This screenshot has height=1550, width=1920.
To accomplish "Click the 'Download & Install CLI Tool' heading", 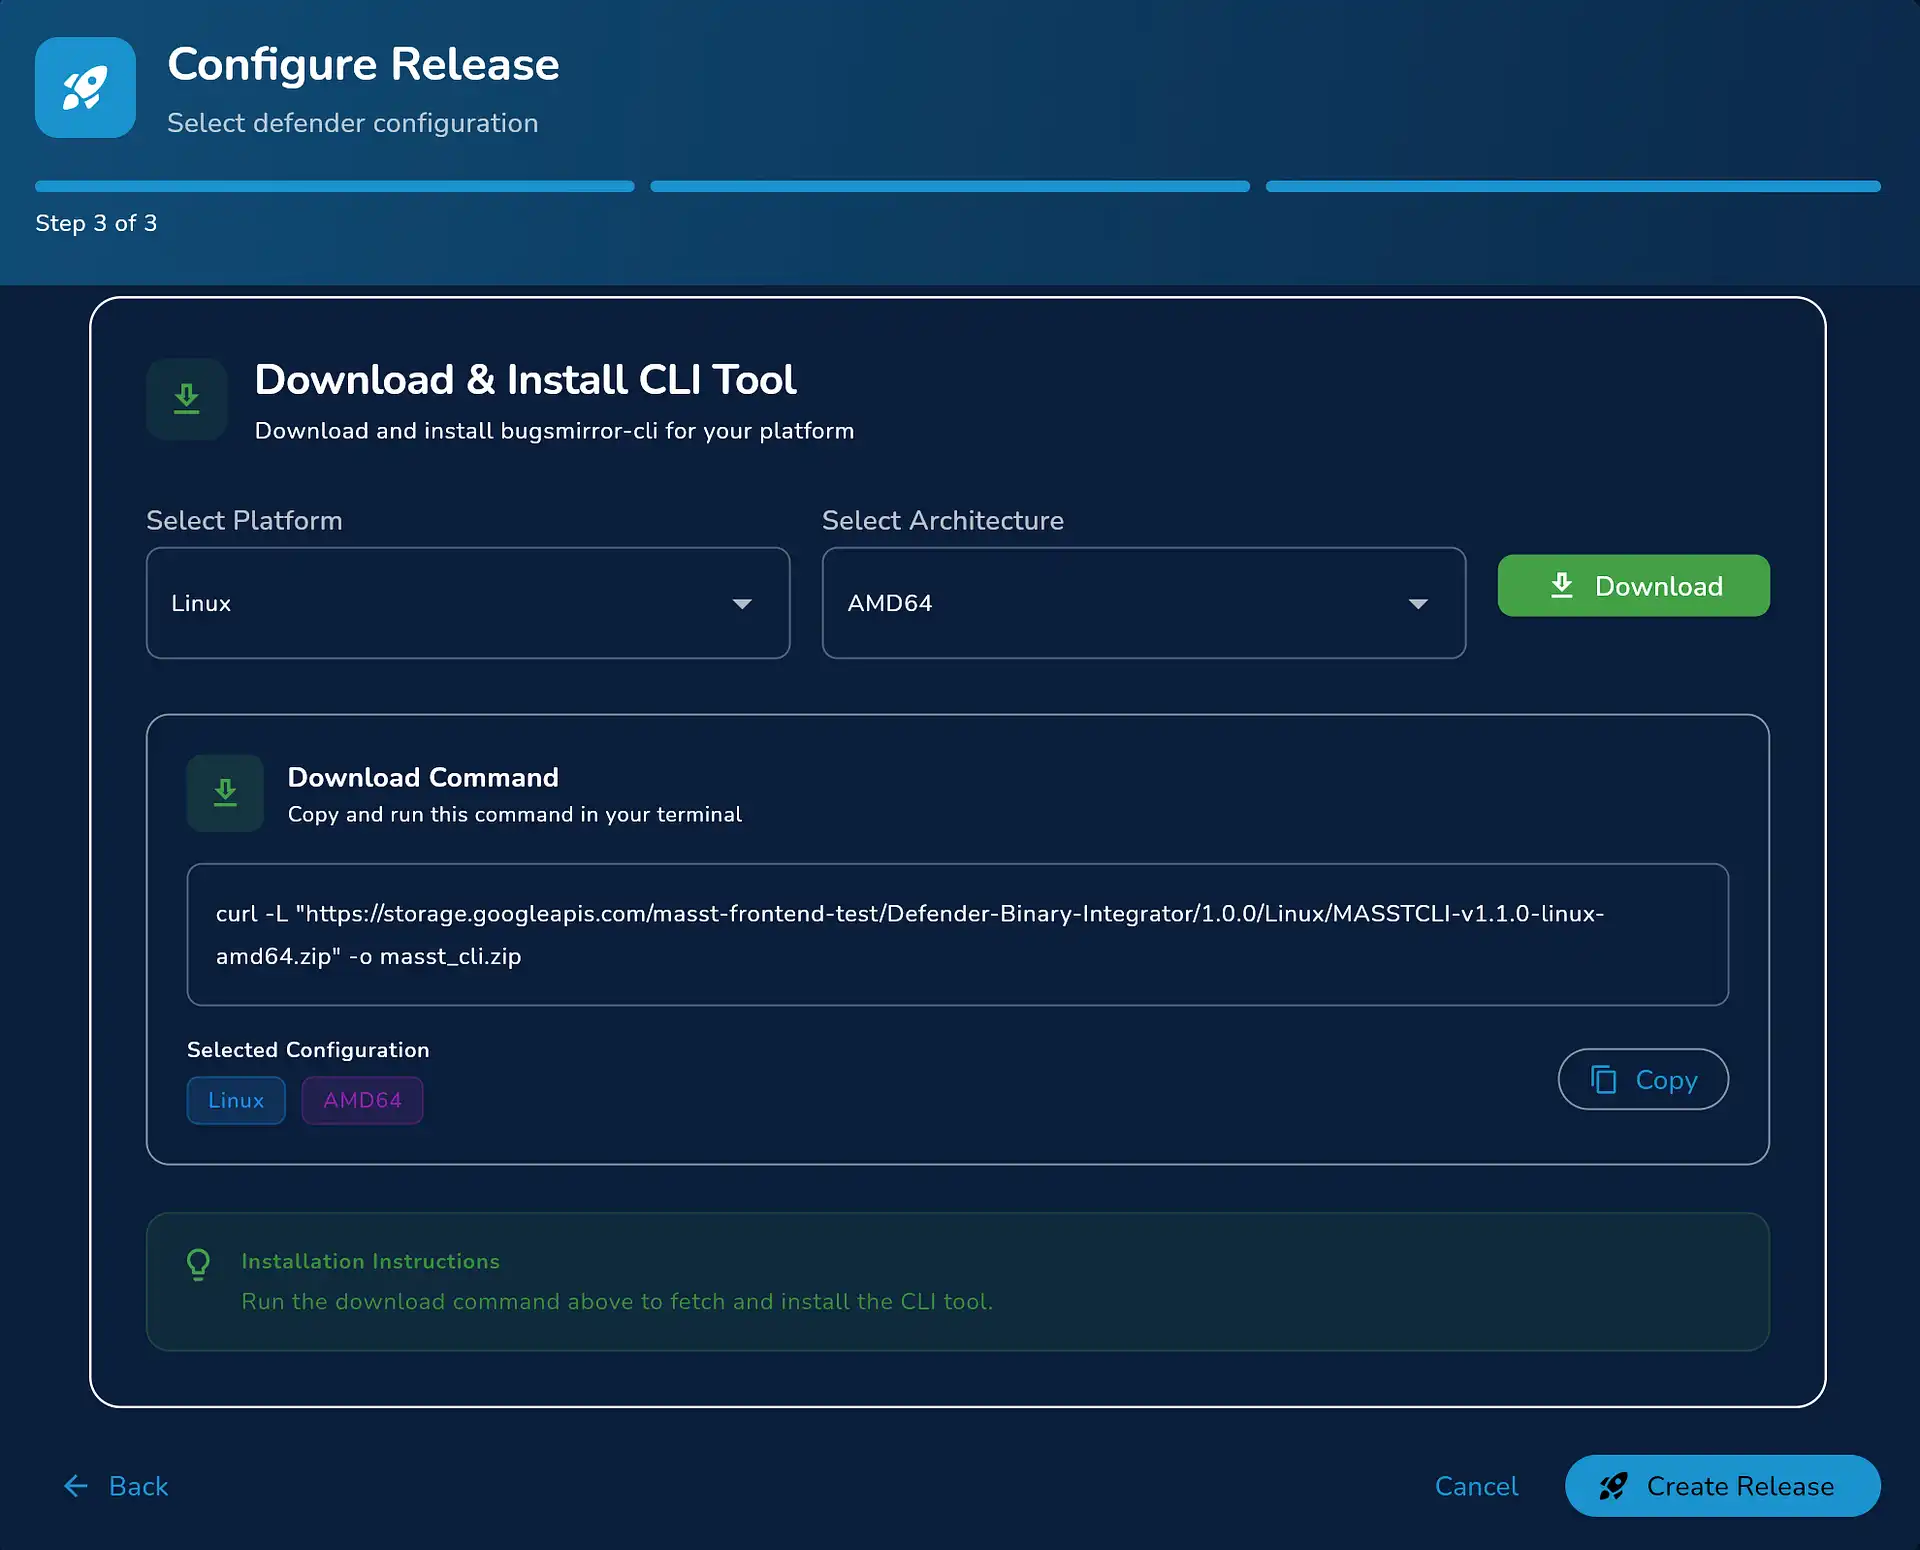I will [x=525, y=380].
